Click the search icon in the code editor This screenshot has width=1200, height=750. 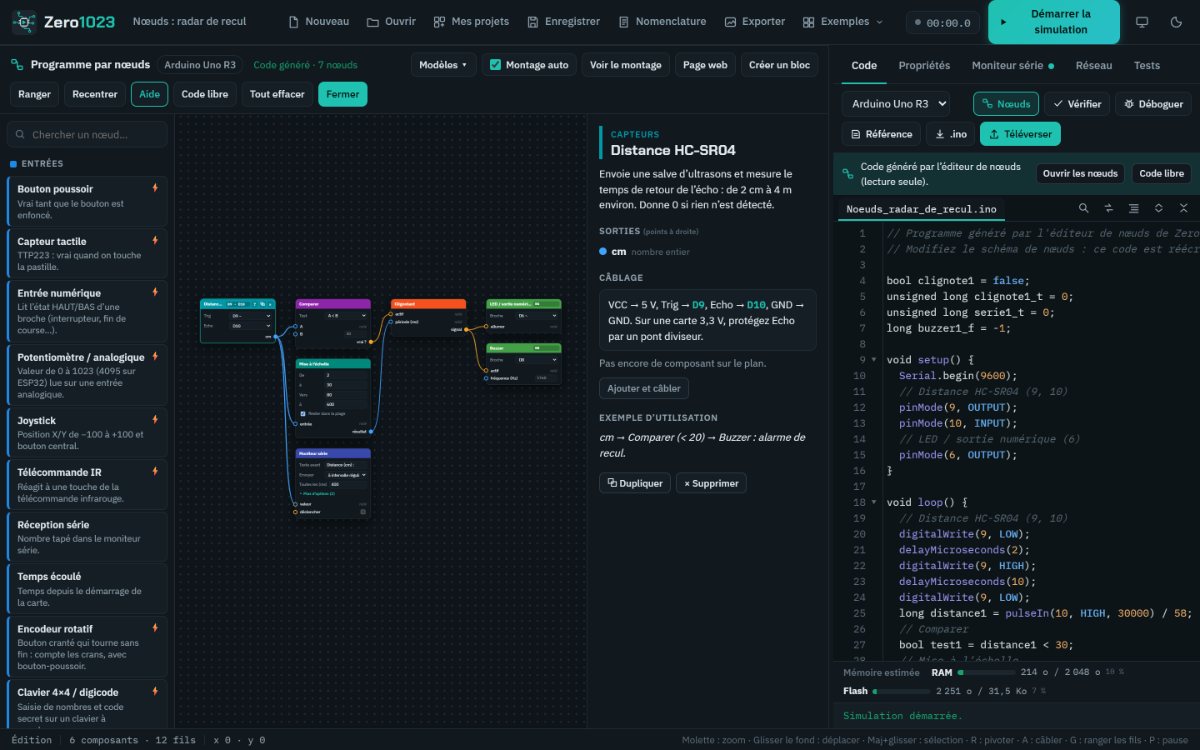pyautogui.click(x=1083, y=208)
